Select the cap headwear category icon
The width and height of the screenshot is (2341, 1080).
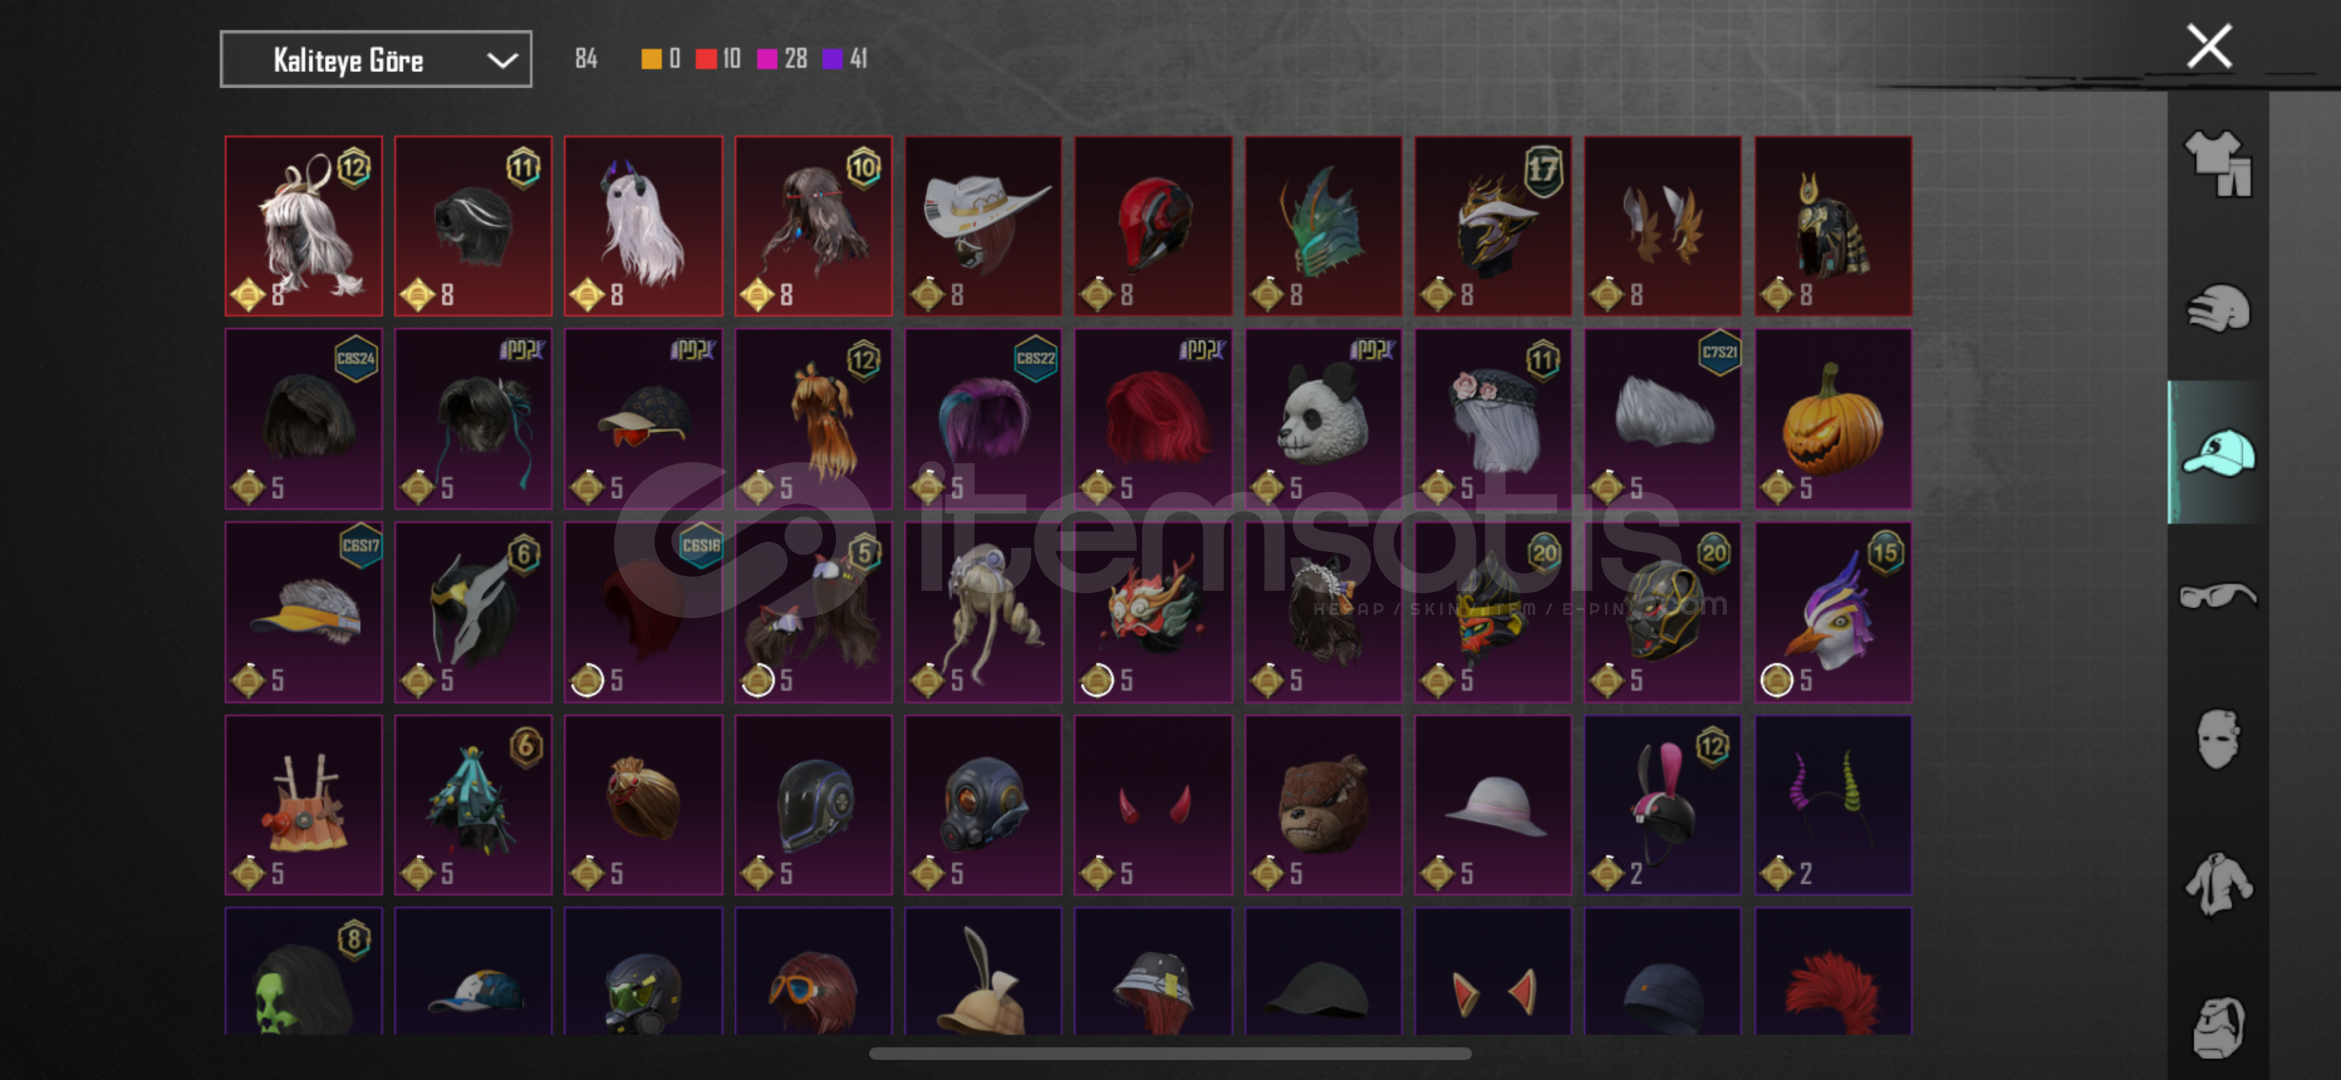point(2218,452)
